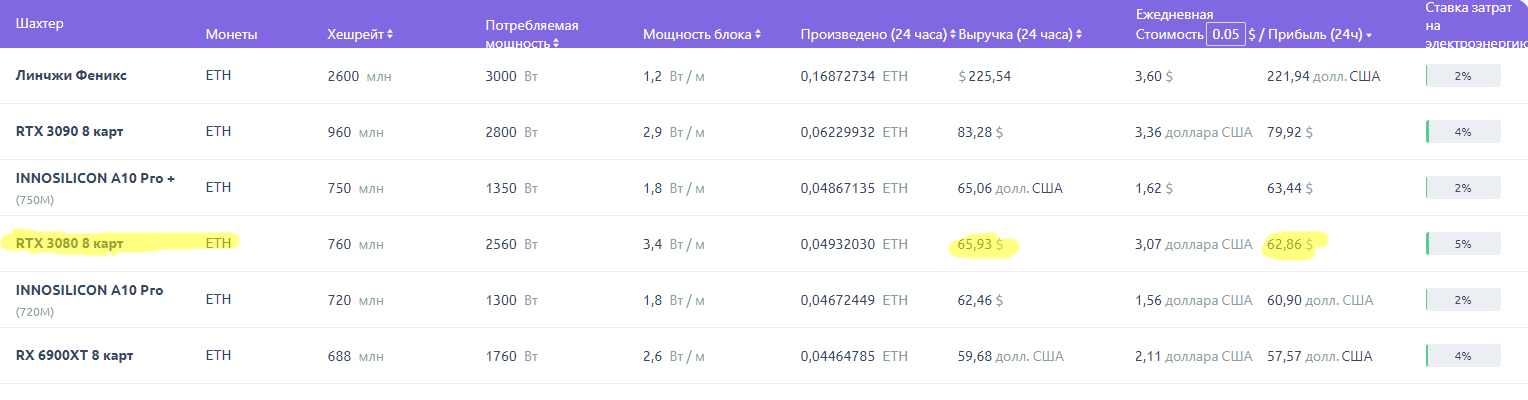Edit the electricity cost field showing 0.05
1528x400 pixels.
pyautogui.click(x=1226, y=34)
